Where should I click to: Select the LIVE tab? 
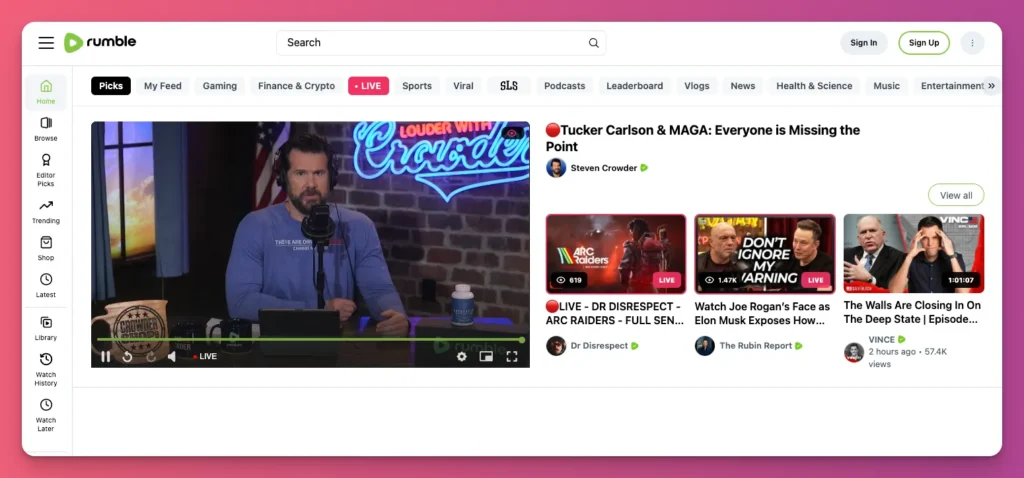(x=368, y=86)
